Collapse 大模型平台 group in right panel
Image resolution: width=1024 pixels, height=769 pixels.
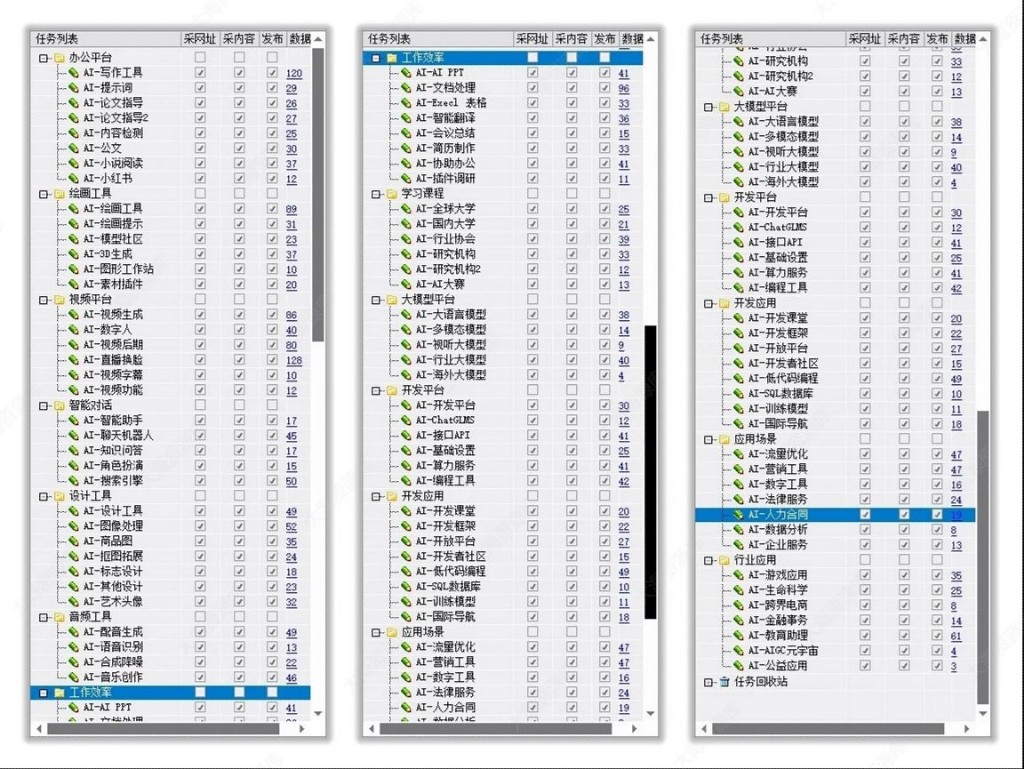709,106
